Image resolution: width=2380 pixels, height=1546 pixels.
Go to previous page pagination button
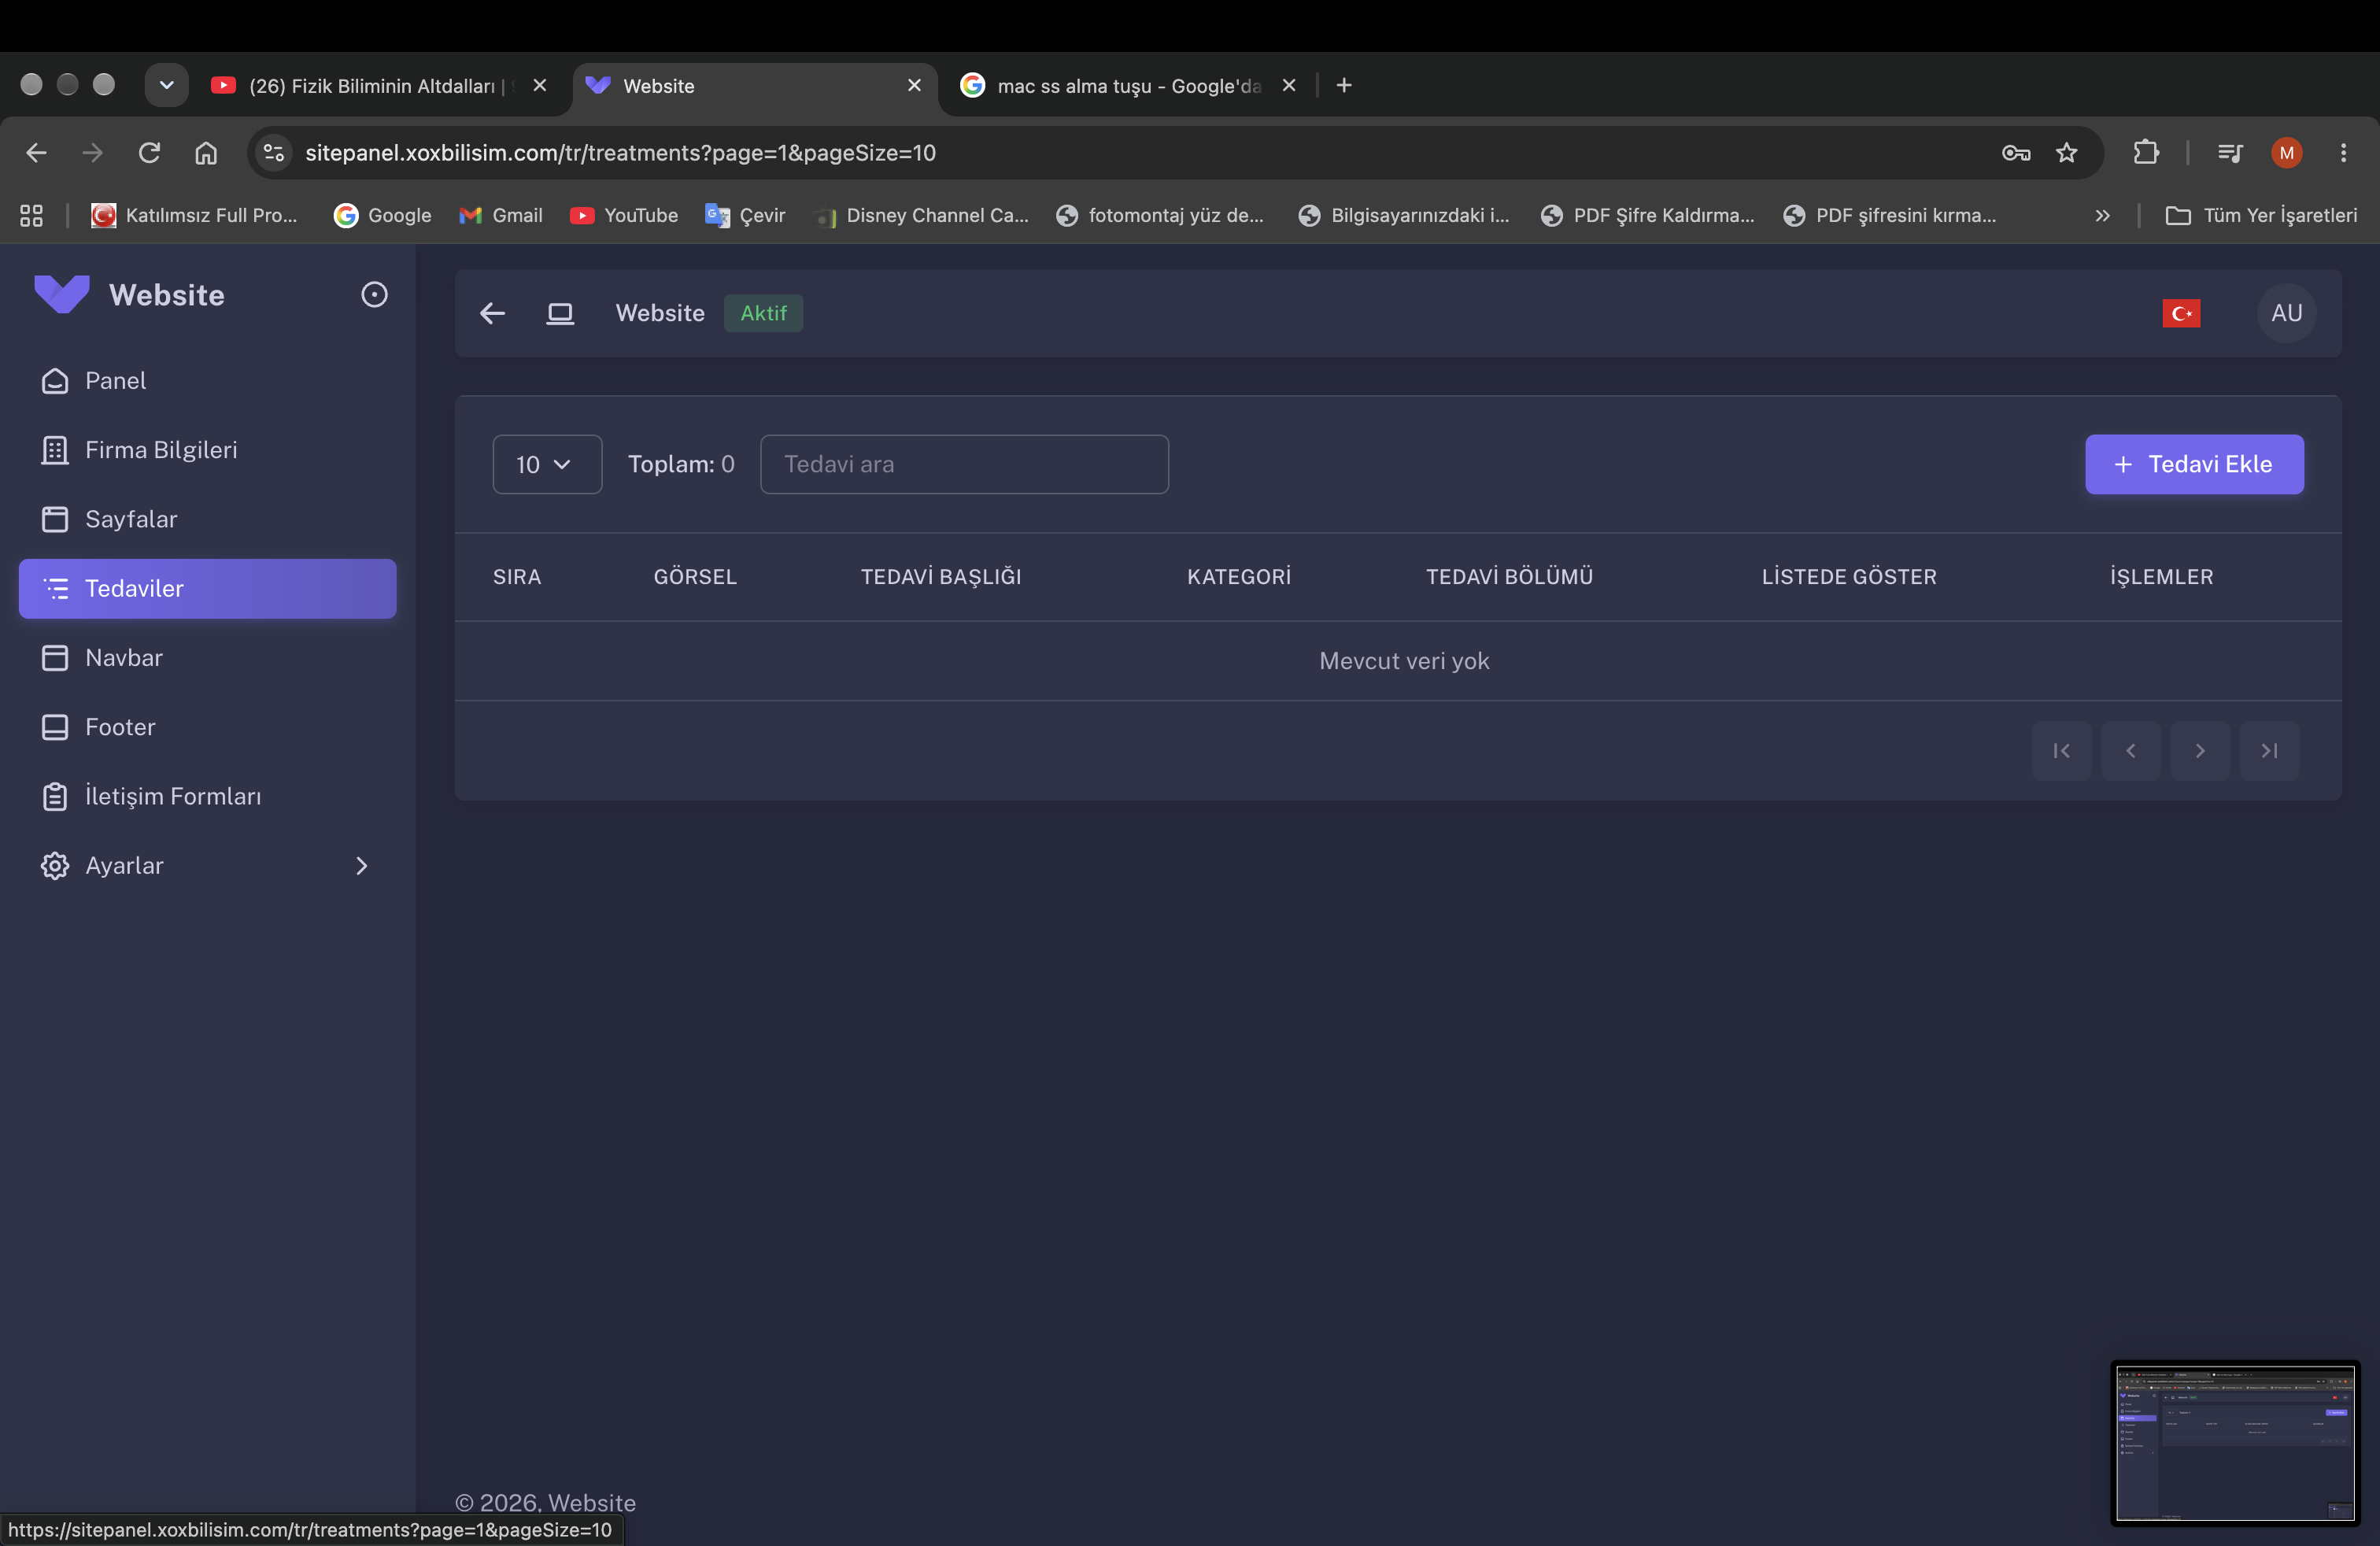pos(2130,750)
